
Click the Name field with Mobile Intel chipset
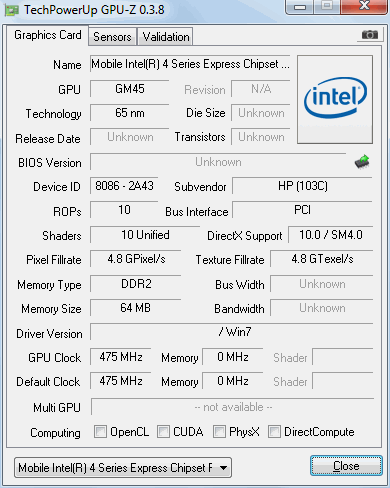190,64
